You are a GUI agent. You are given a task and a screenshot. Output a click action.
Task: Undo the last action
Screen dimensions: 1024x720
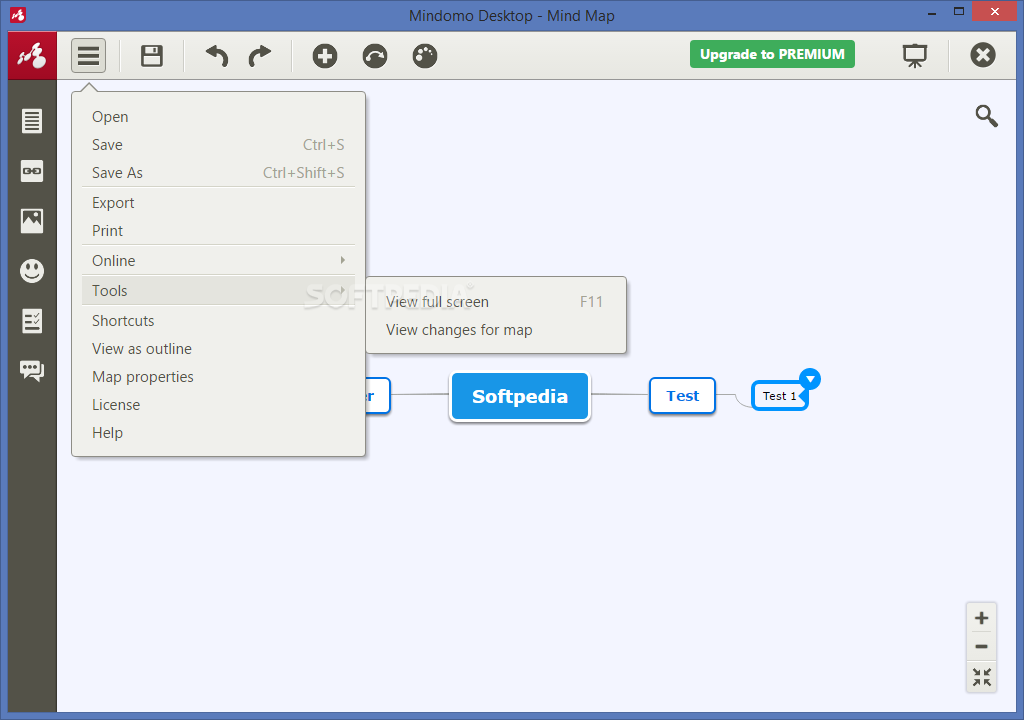coord(217,56)
